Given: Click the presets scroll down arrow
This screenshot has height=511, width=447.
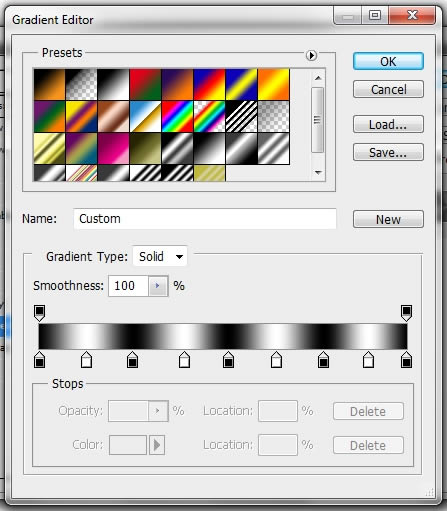Looking at the screenshot, I should 318,172.
